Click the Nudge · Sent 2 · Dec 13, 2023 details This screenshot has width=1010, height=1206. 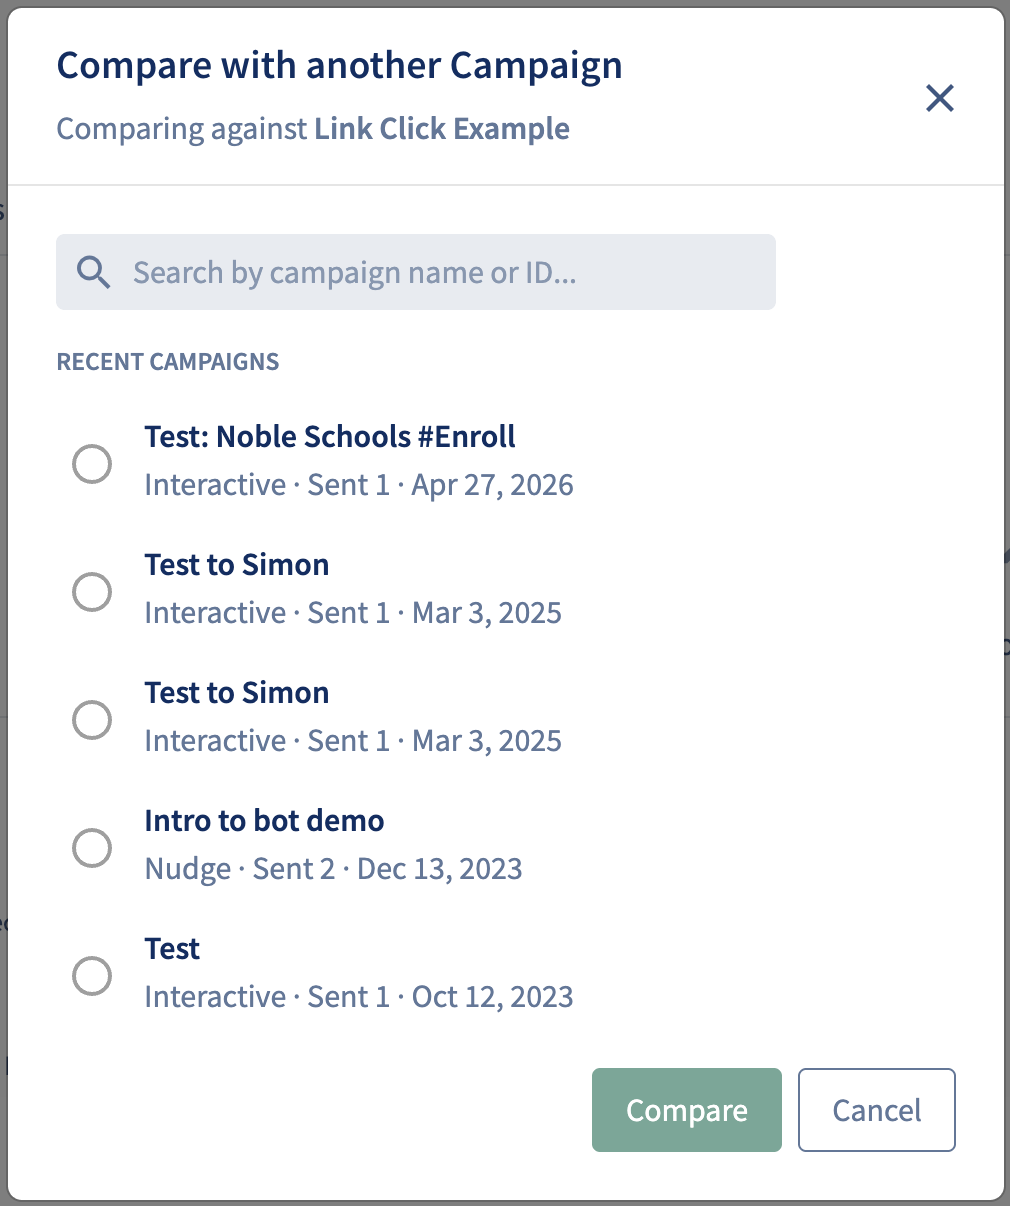pyautogui.click(x=333, y=869)
